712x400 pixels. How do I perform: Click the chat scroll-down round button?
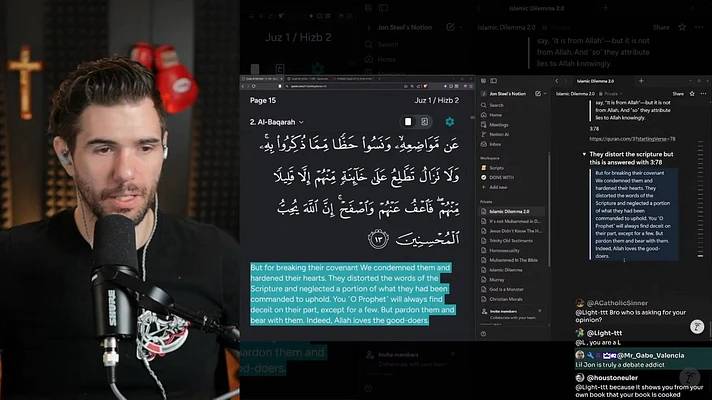point(697,326)
